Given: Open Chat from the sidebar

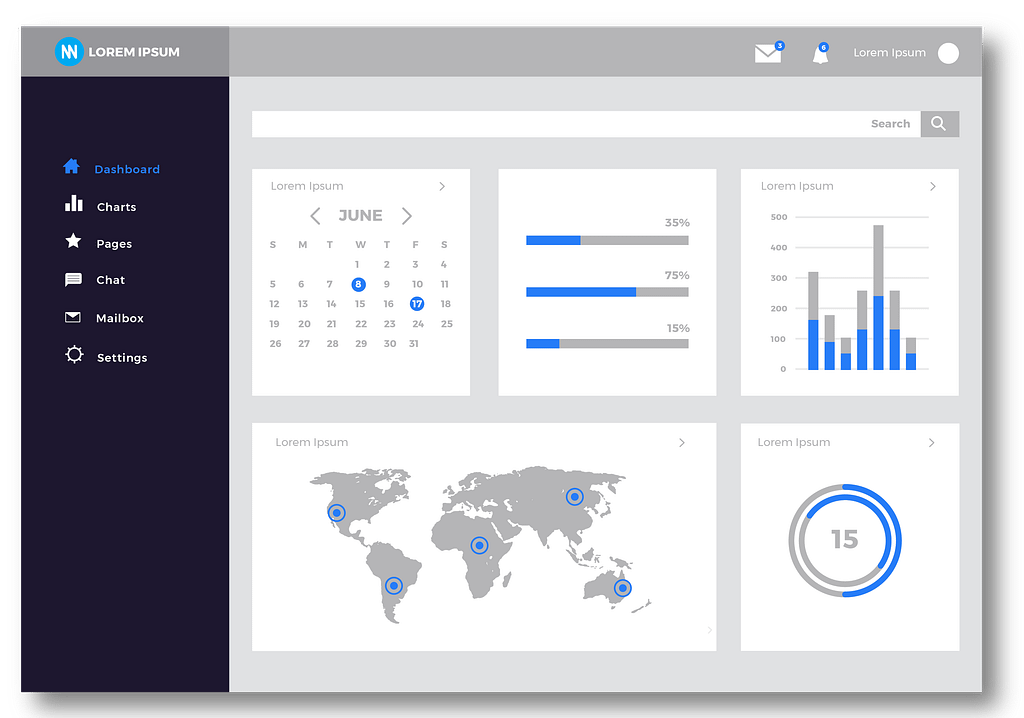Looking at the screenshot, I should click(74, 280).
